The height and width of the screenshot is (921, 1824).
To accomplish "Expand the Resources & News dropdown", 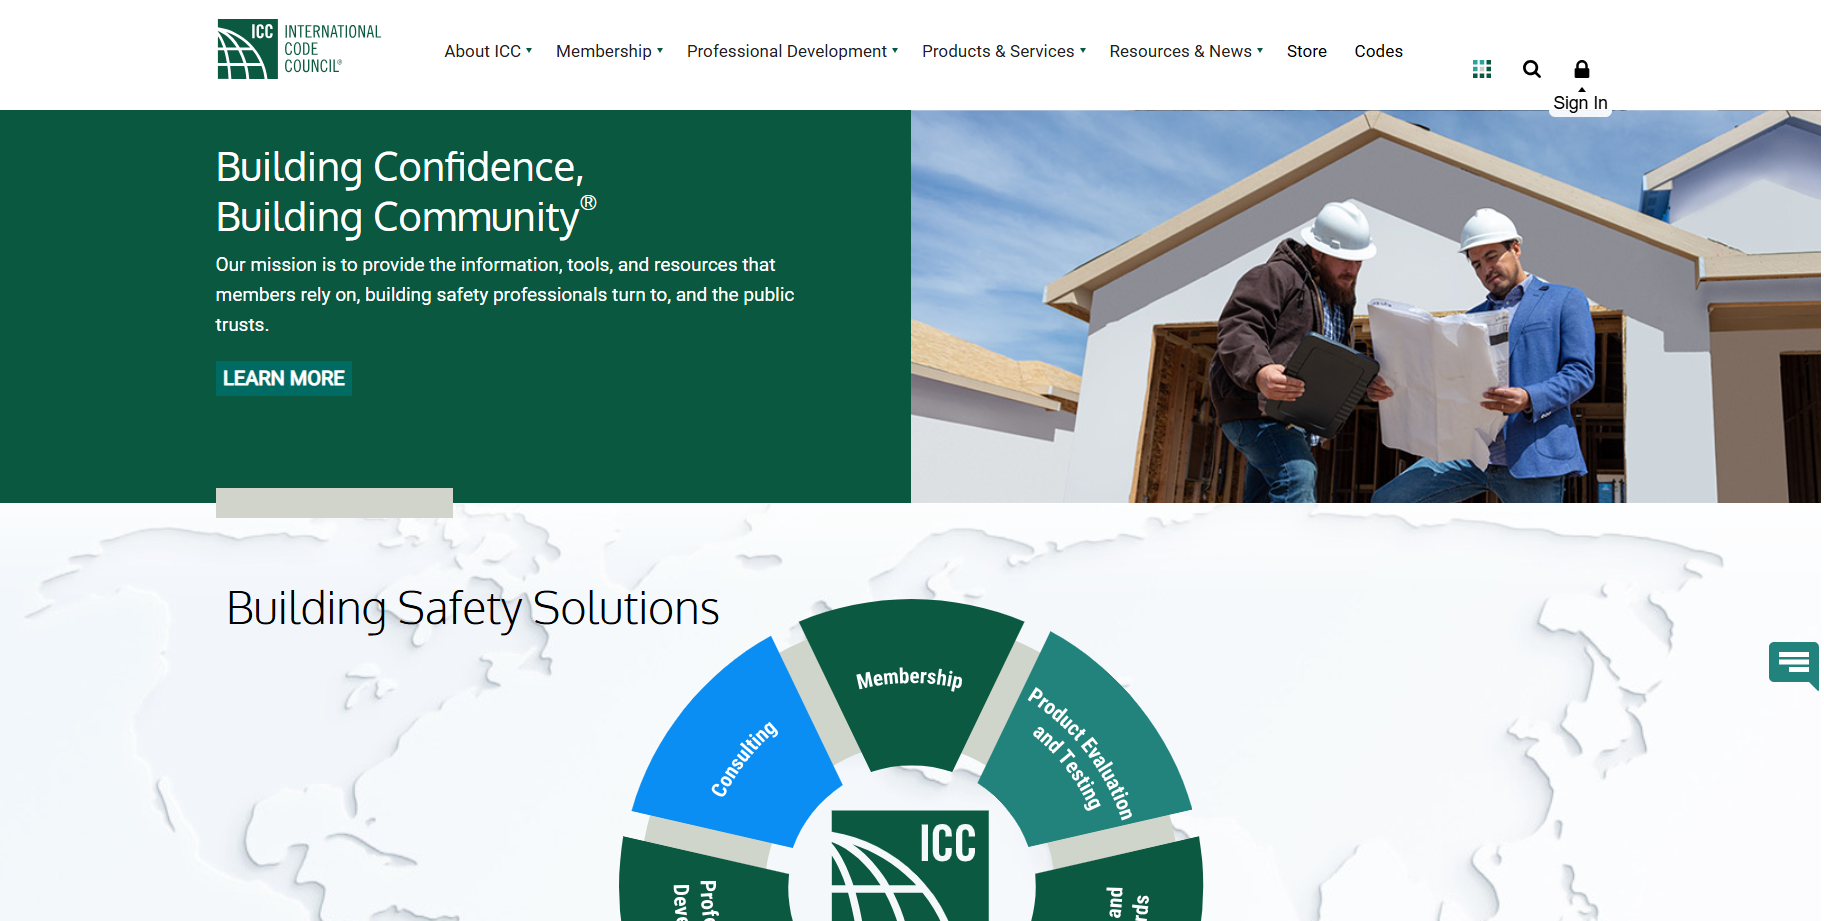I will [1184, 51].
